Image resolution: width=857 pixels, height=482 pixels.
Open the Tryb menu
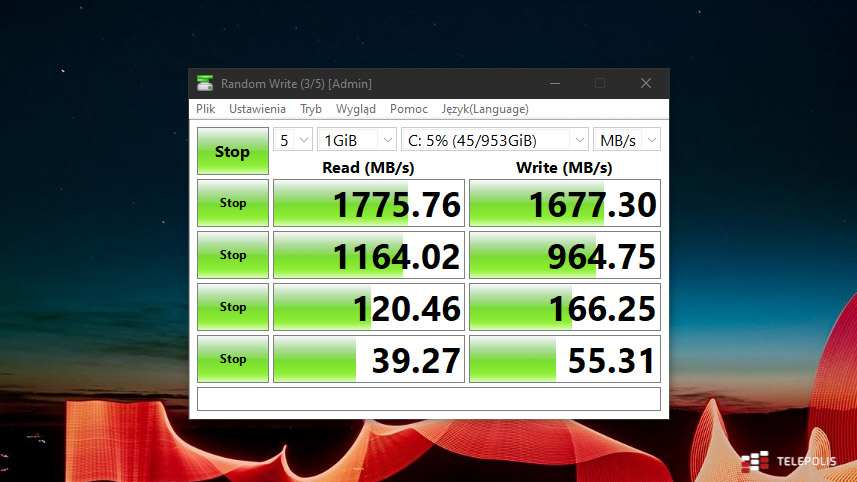pyautogui.click(x=311, y=109)
